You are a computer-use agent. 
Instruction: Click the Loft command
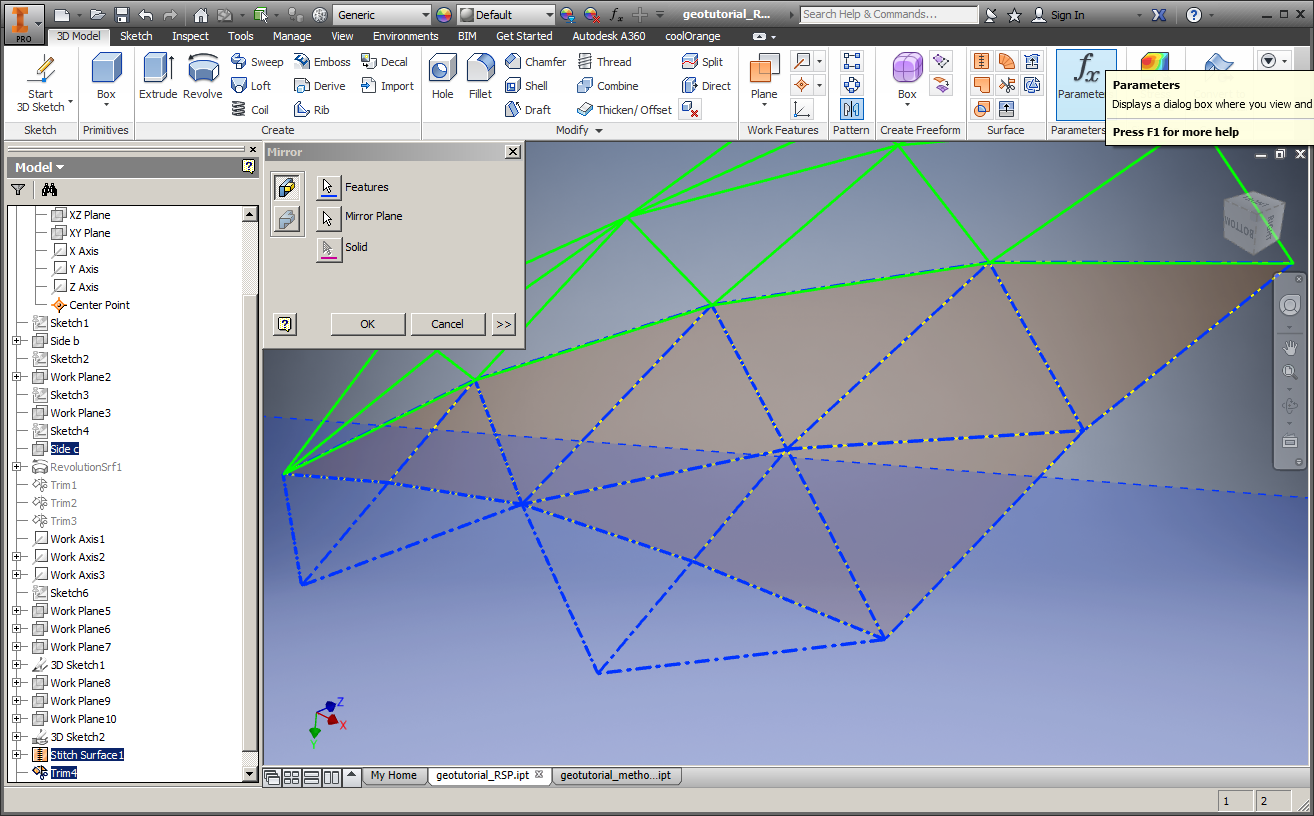(x=250, y=86)
